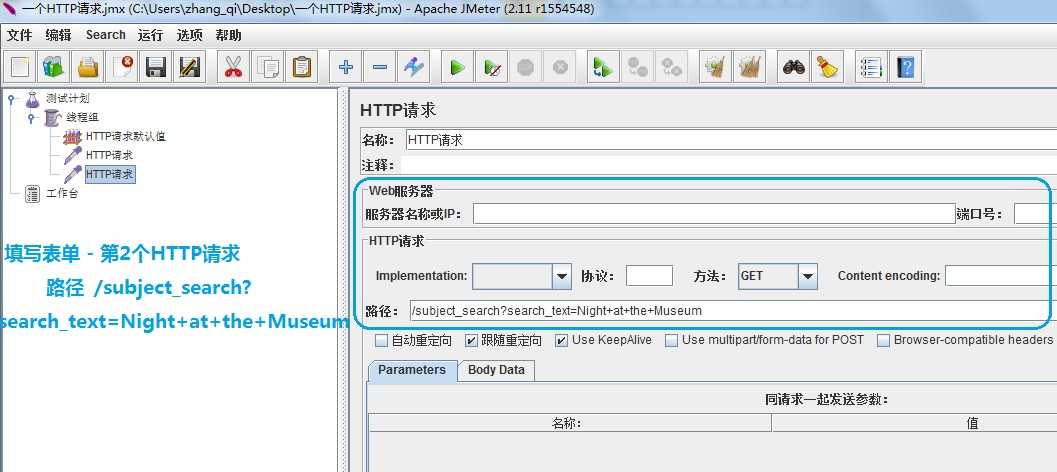Open the 方法 GET dropdown

coord(808,276)
